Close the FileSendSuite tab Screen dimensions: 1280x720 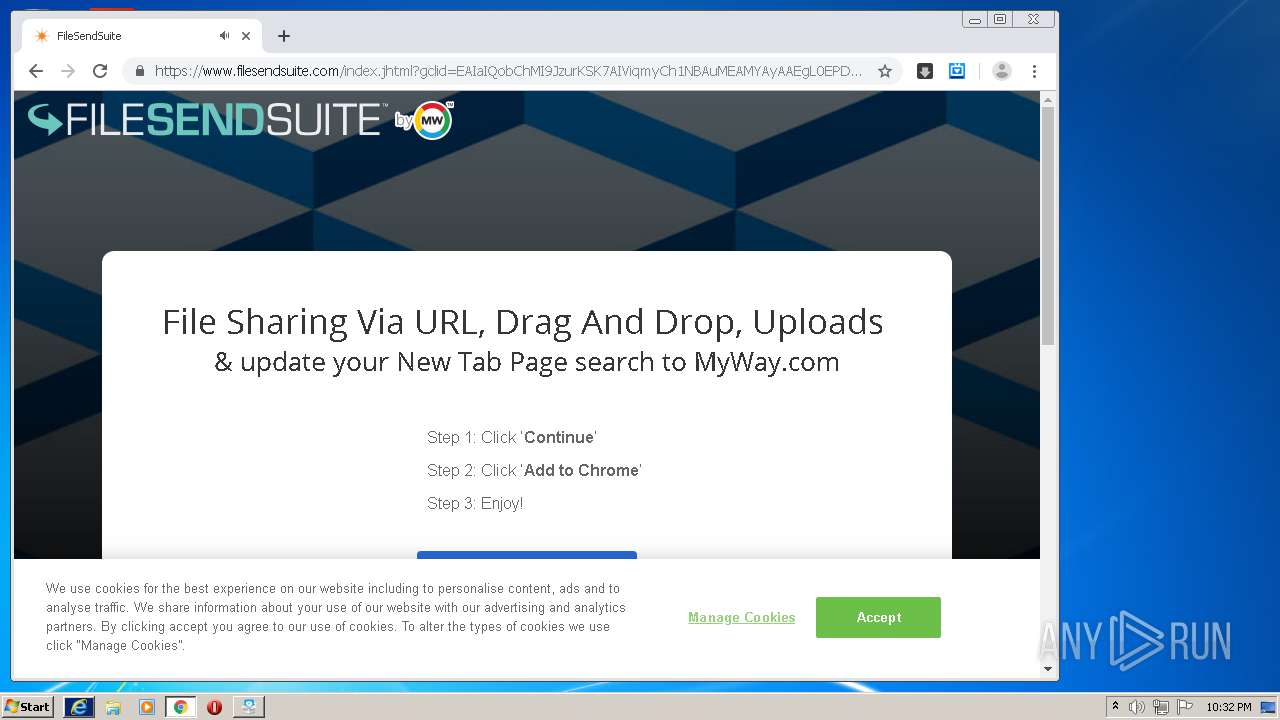pyautogui.click(x=246, y=36)
